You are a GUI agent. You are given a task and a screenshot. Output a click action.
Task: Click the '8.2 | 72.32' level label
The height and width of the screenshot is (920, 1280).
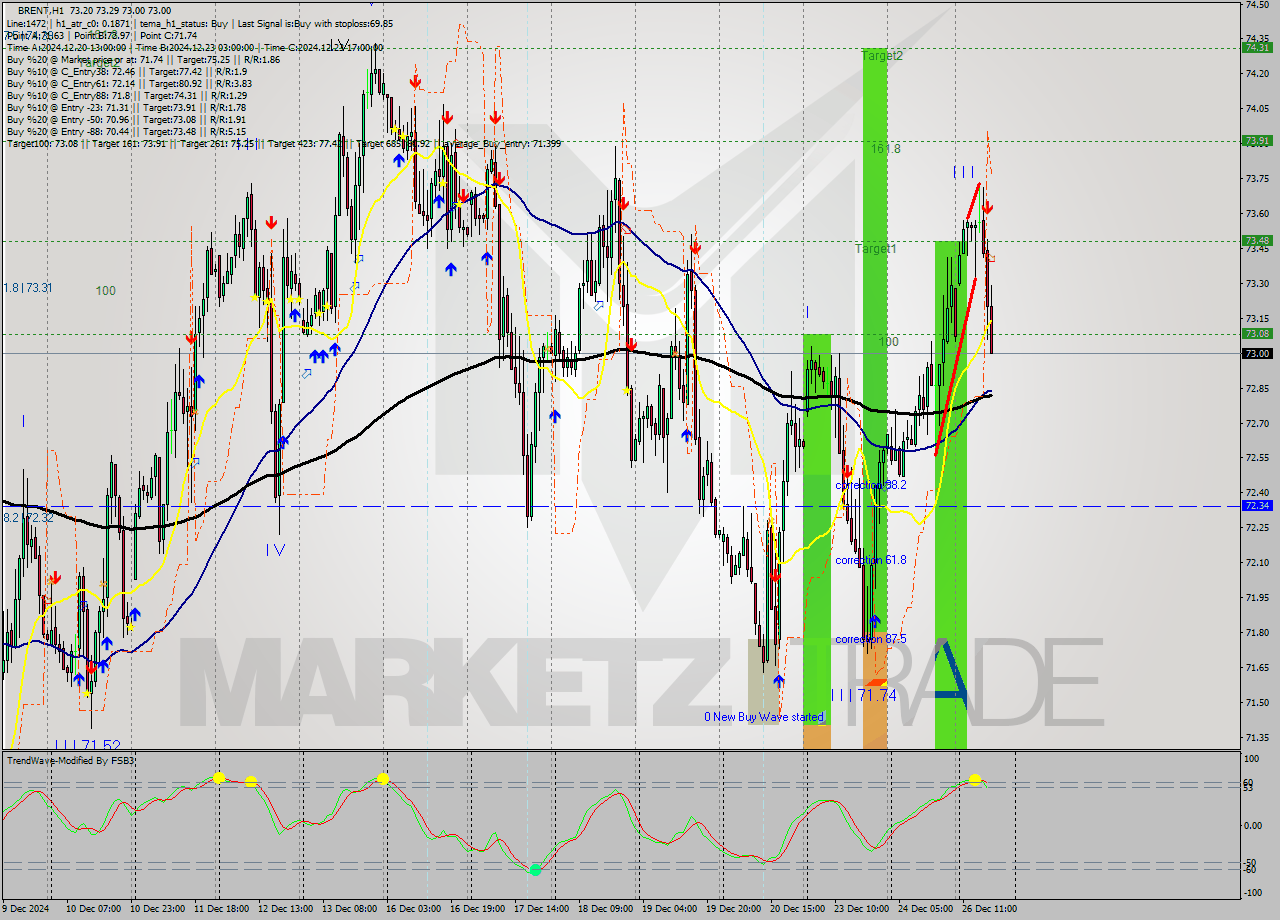pos(28,518)
